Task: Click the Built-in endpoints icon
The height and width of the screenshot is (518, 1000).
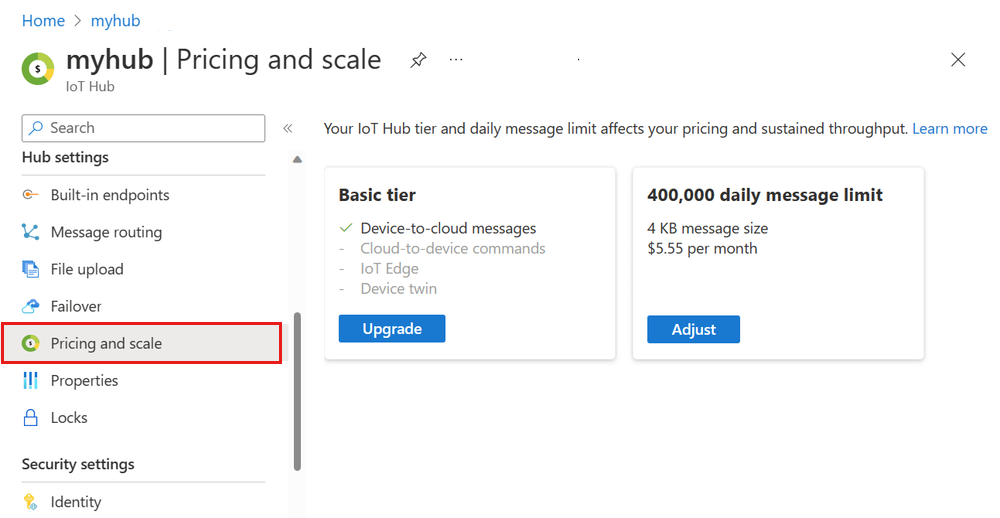Action: click(x=30, y=195)
